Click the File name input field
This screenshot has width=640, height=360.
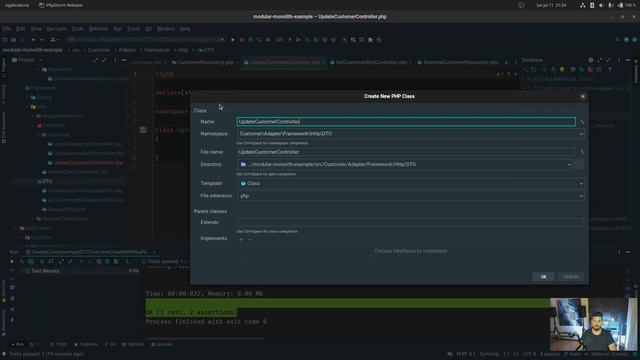click(406, 152)
